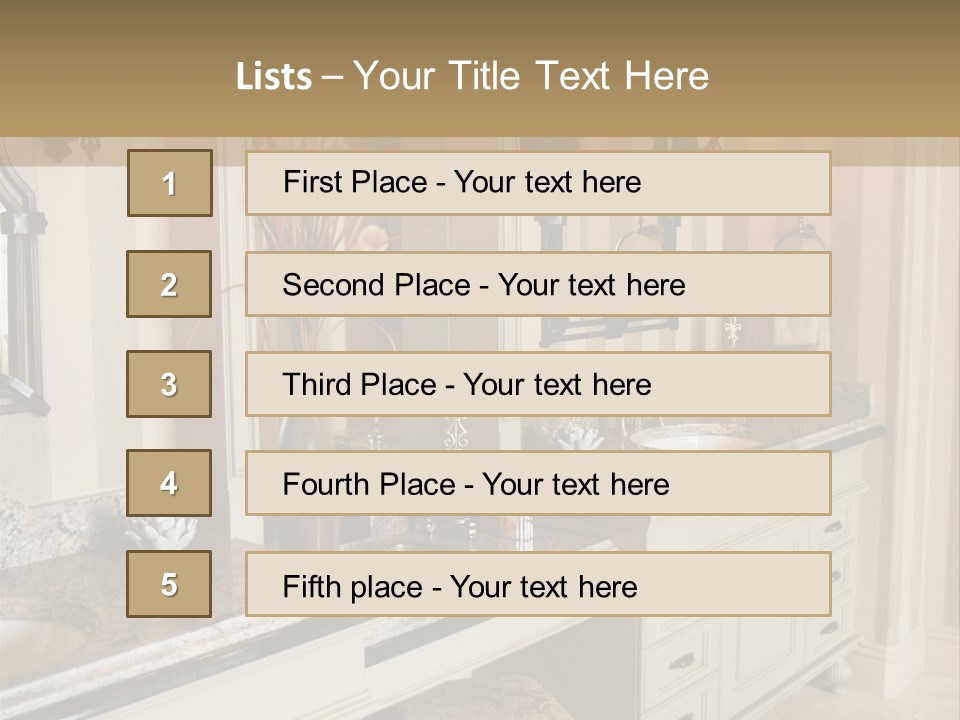
Task: Click 'First Place - Your text here'
Action: (x=538, y=183)
